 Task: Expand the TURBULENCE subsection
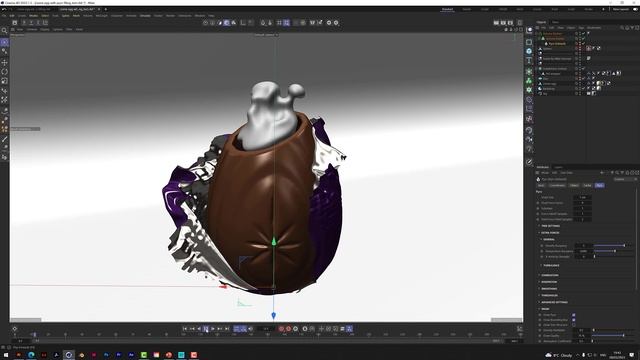551,265
